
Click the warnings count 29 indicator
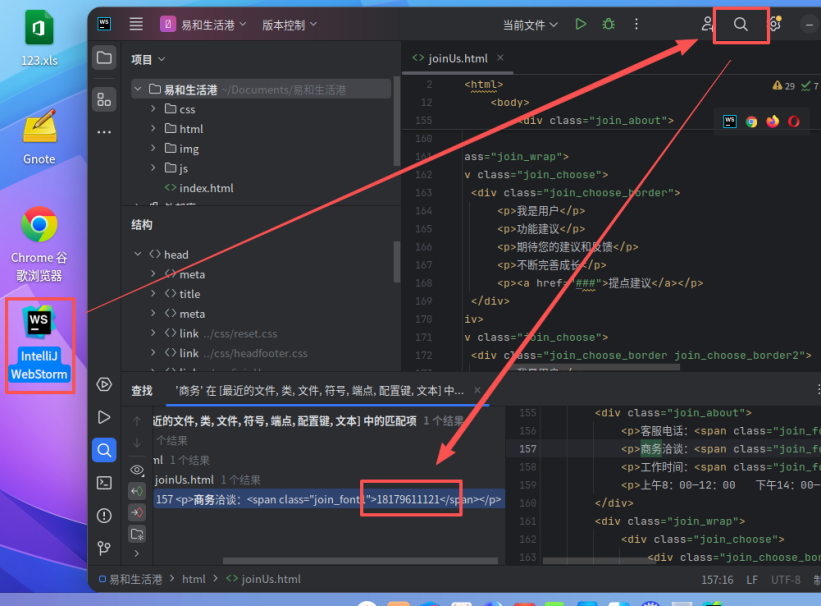(x=784, y=86)
